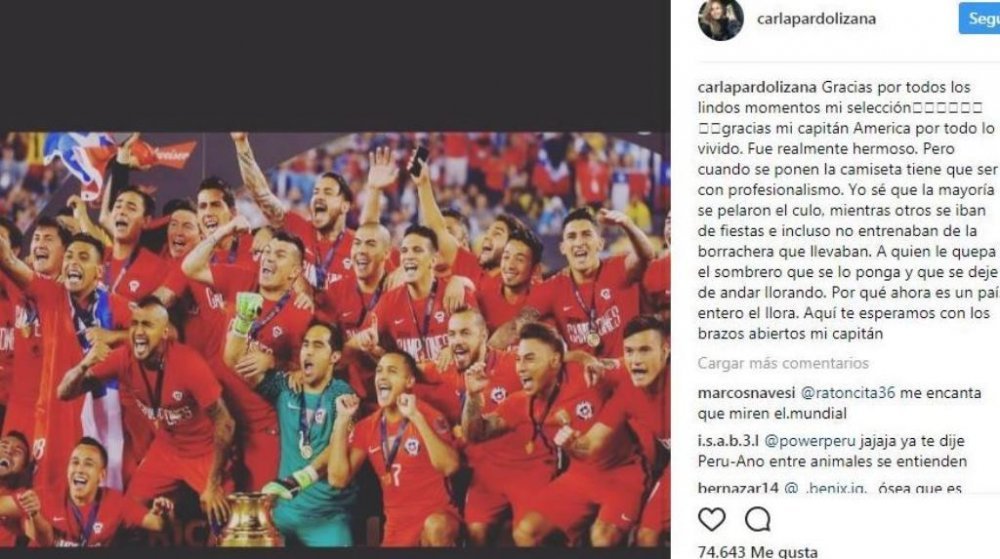Open comments with the speech bubble icon

click(x=758, y=519)
